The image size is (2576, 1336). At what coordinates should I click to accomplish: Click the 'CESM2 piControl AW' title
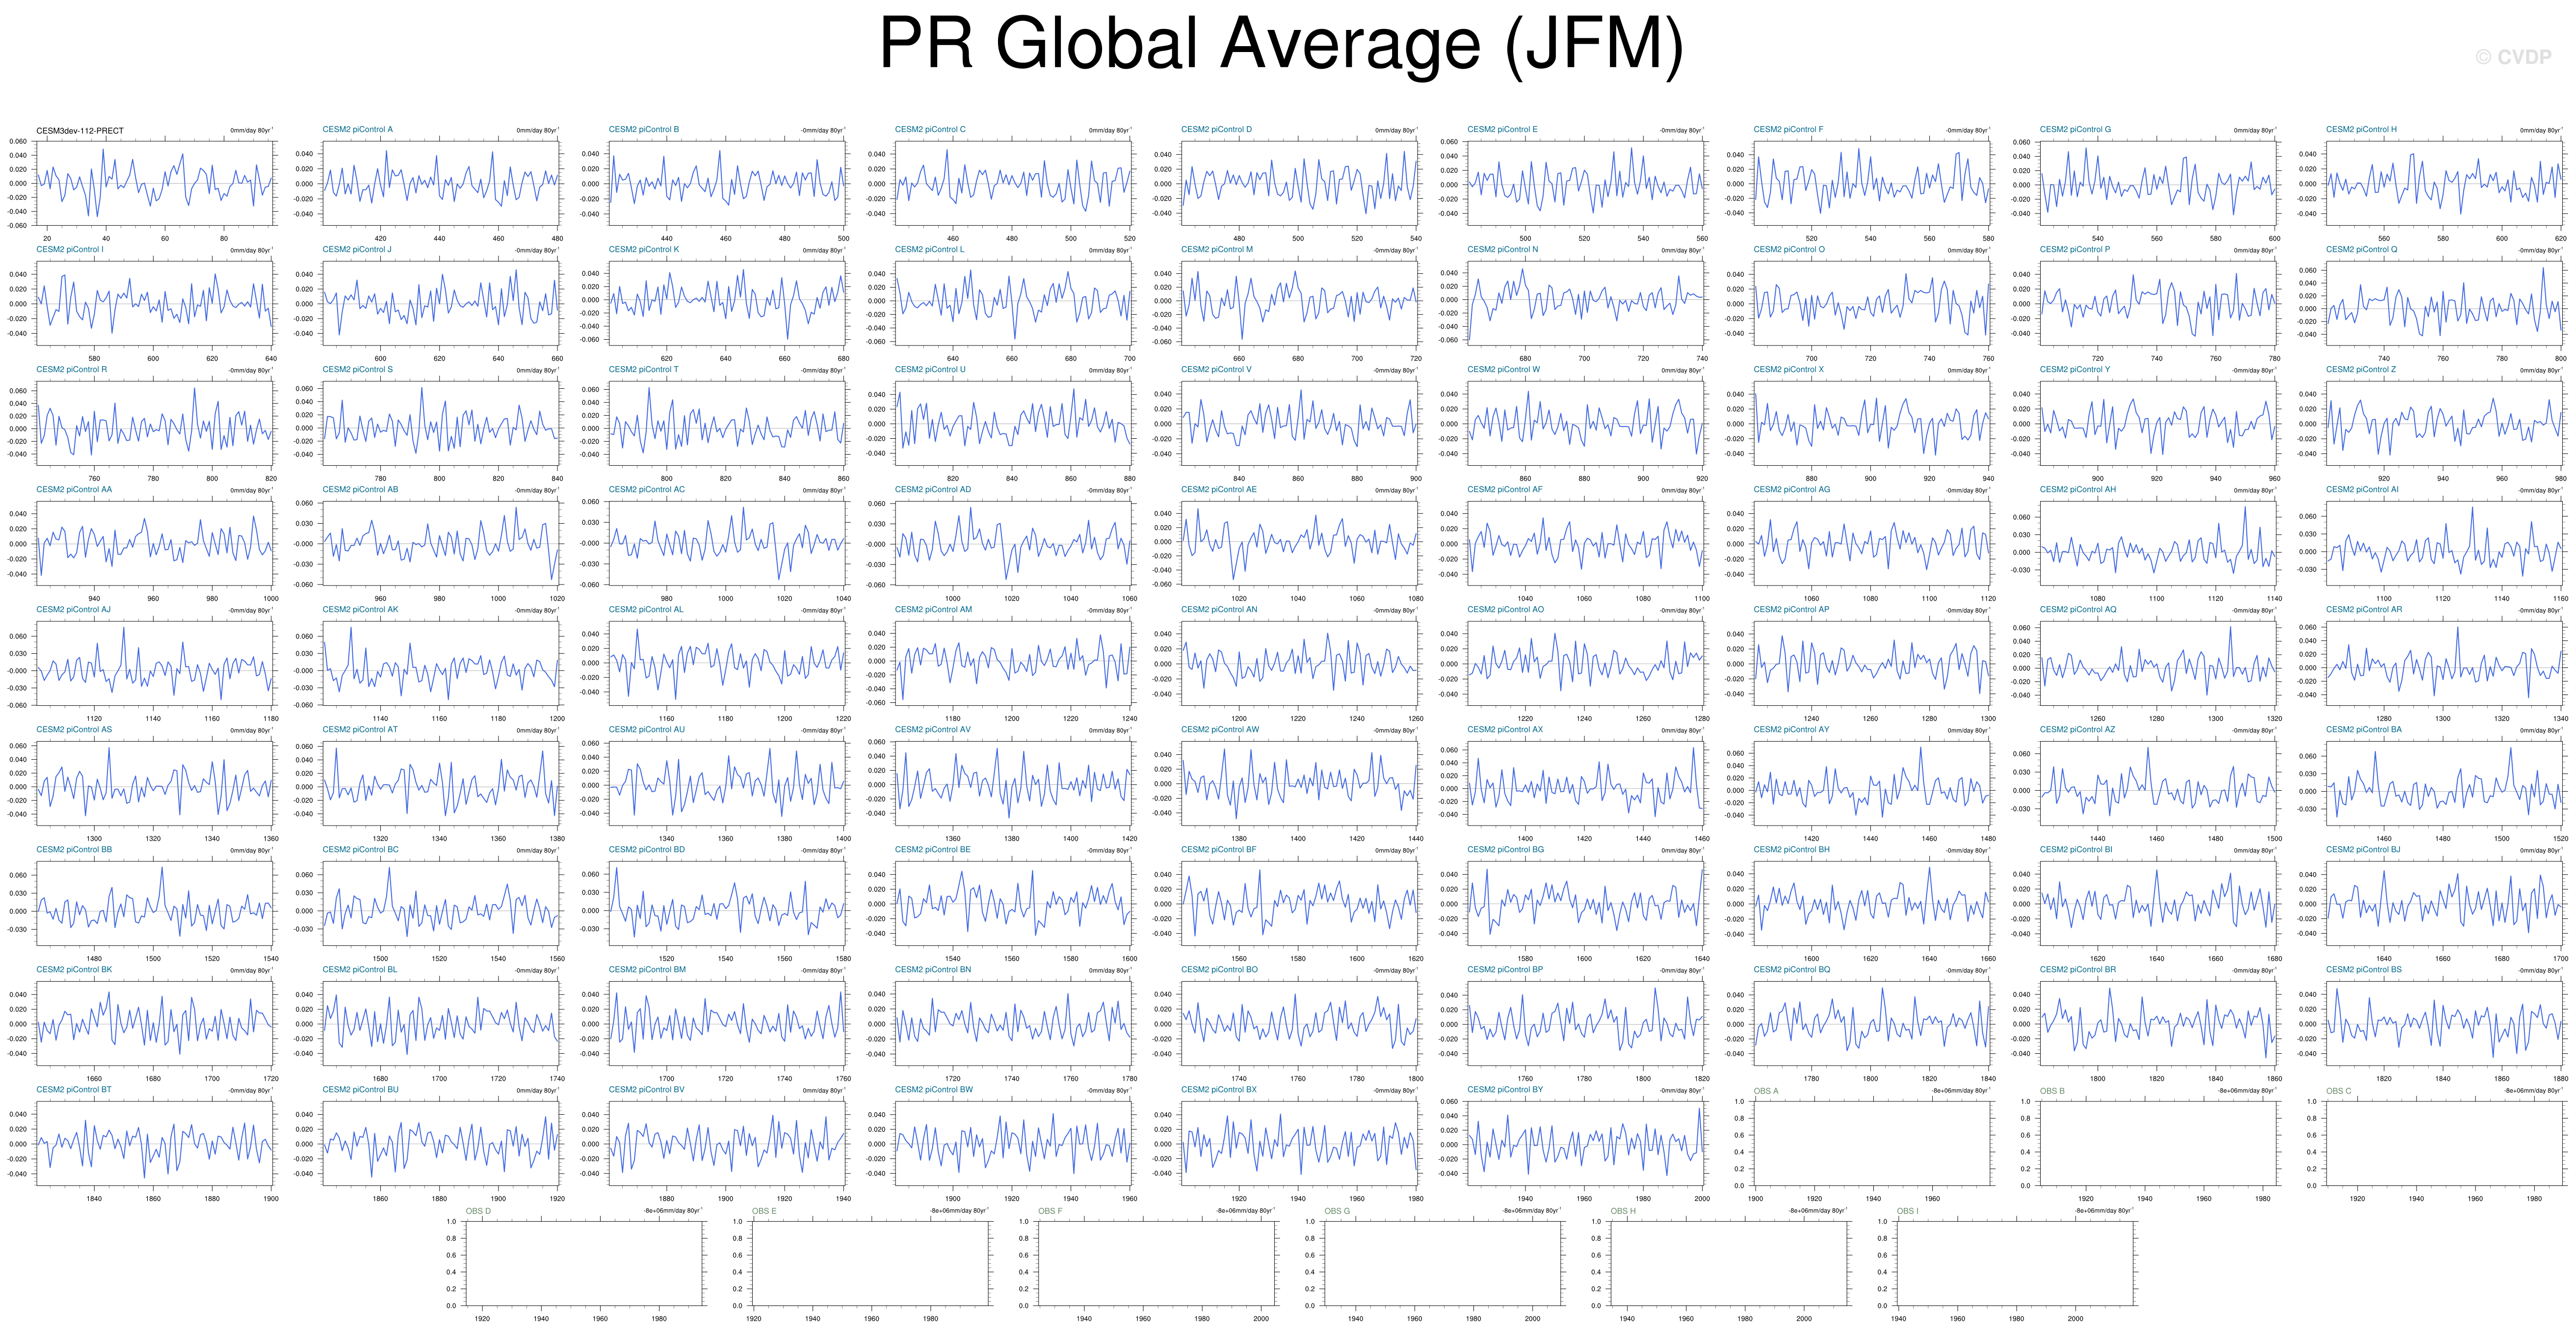coord(1220,730)
